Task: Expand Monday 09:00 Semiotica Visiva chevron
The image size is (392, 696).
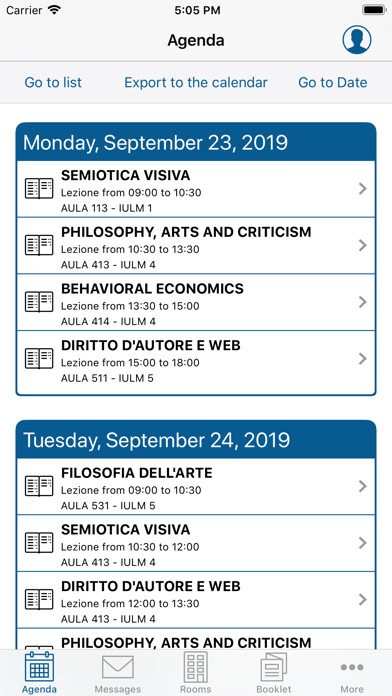Action: point(363,189)
